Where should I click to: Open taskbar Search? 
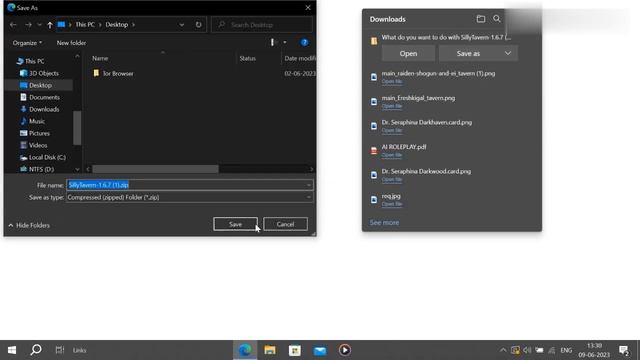[36, 350]
